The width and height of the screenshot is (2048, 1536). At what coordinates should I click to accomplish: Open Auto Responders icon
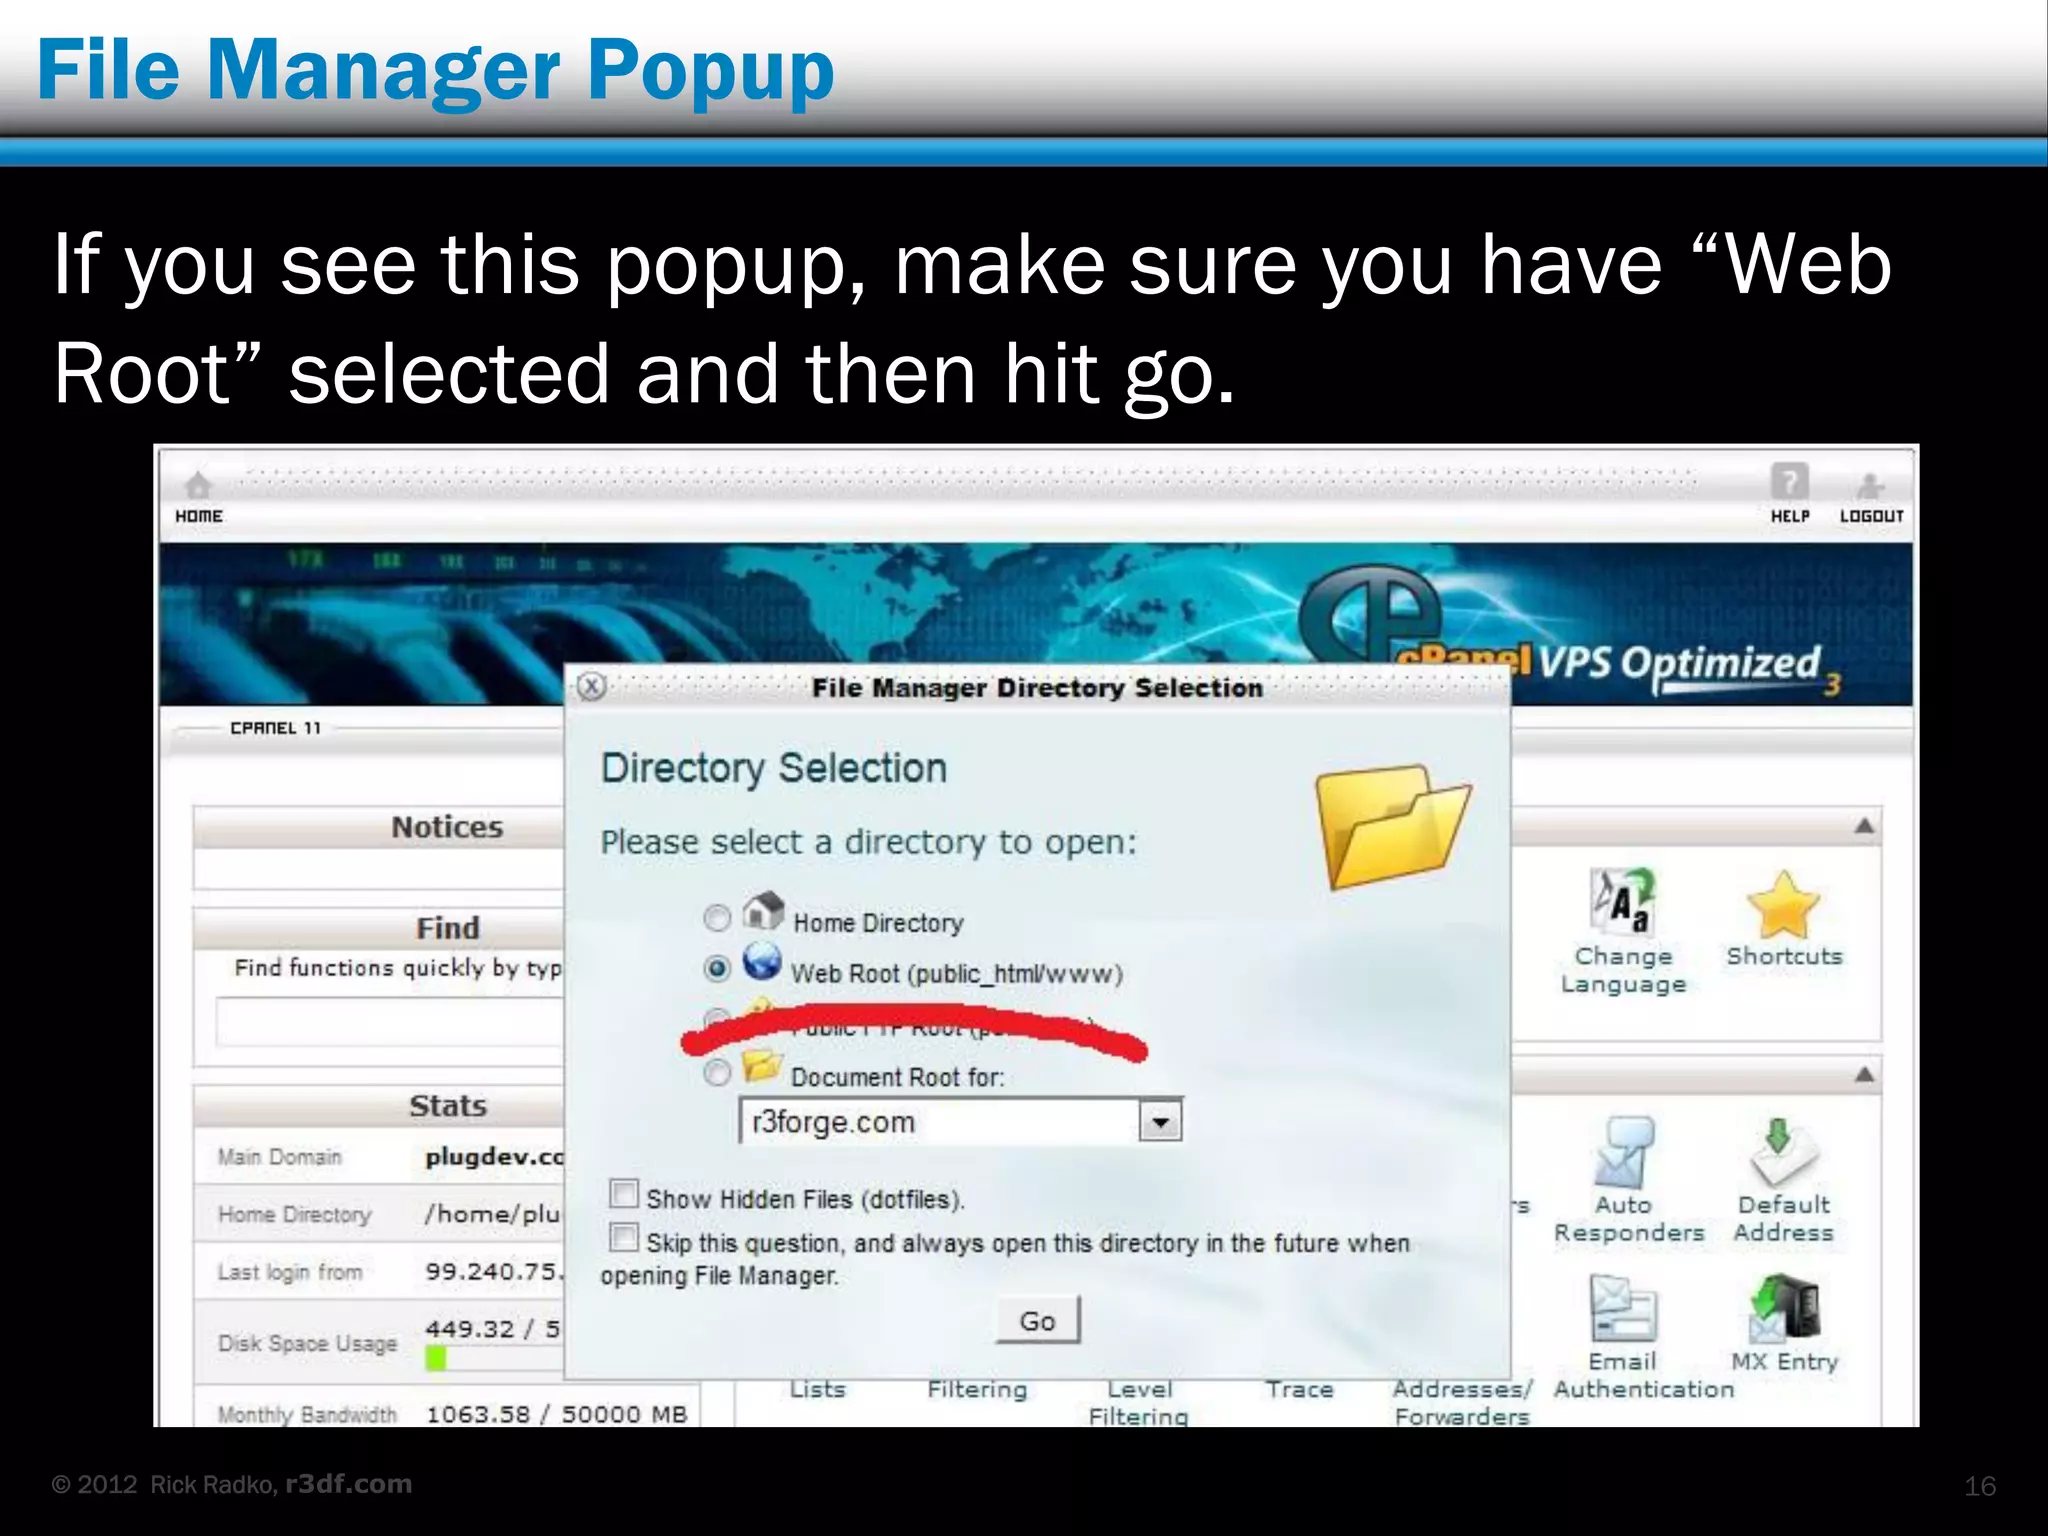(x=1624, y=1152)
